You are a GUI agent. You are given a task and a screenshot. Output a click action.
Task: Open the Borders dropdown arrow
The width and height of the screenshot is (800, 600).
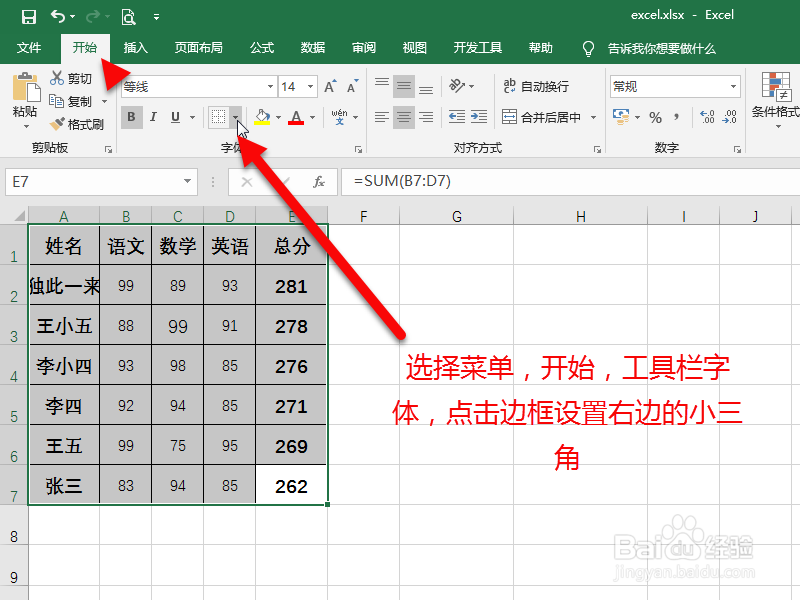[235, 117]
